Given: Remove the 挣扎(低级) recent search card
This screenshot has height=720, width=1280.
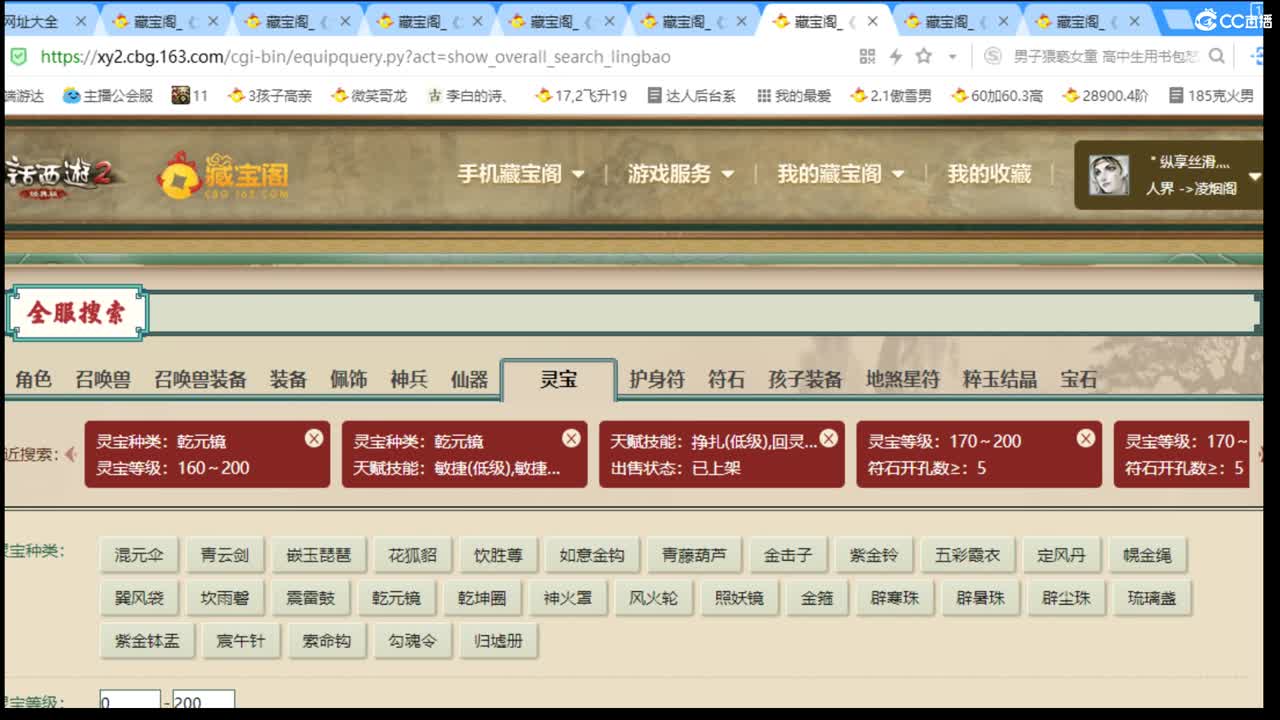Looking at the screenshot, I should click(828, 438).
